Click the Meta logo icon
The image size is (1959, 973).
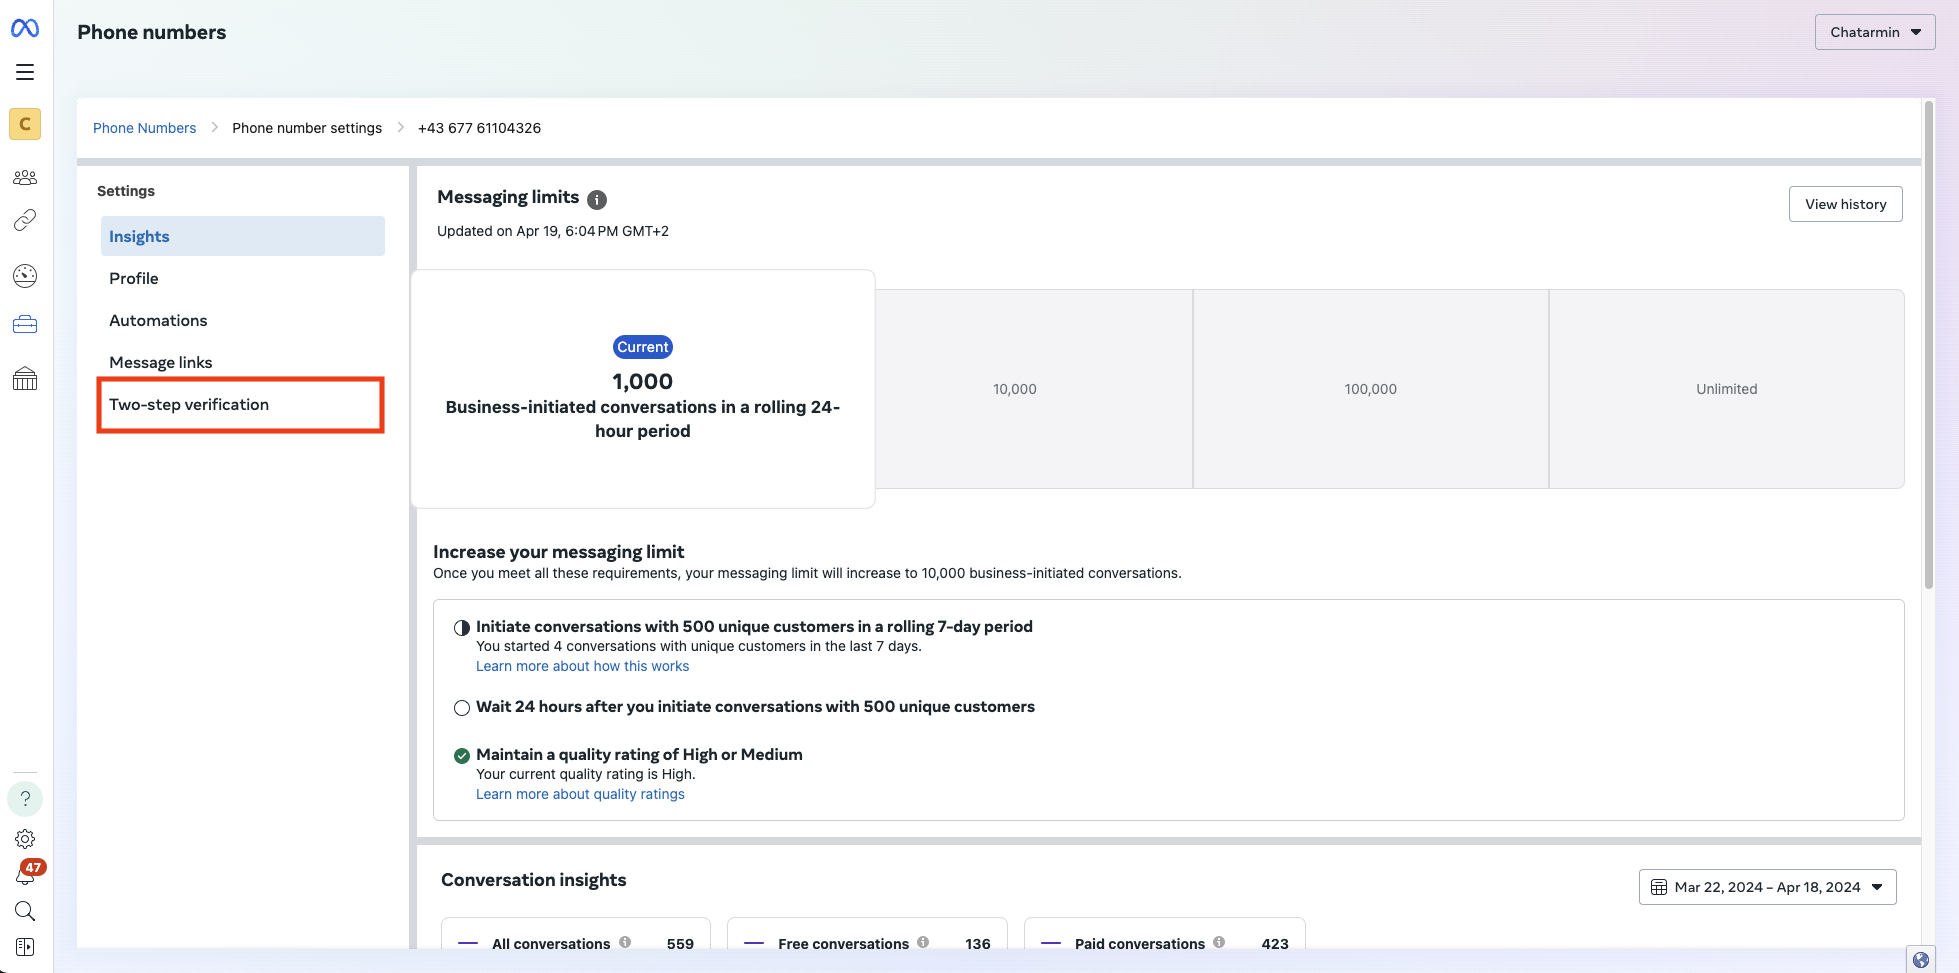click(25, 29)
